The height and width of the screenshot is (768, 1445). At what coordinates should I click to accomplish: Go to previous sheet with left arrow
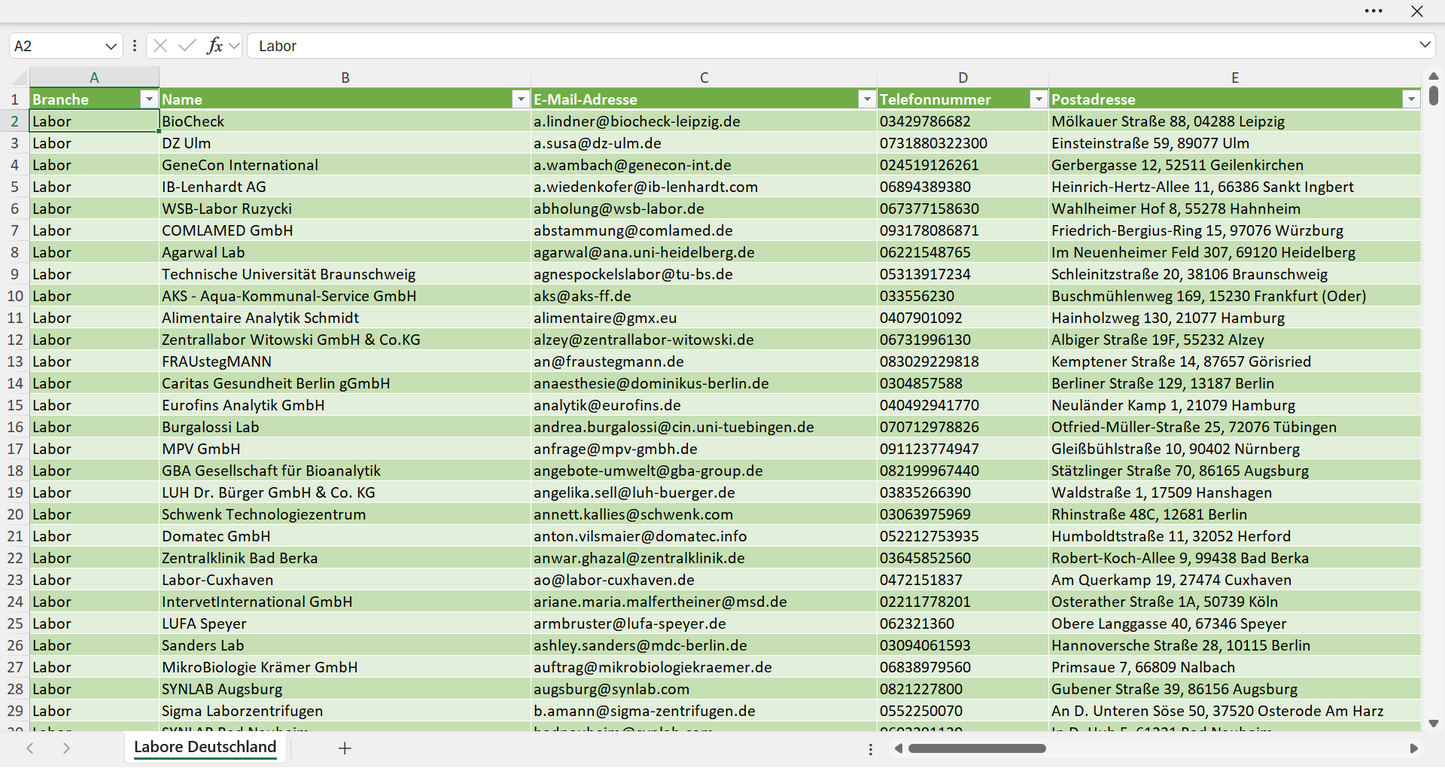pos(30,748)
